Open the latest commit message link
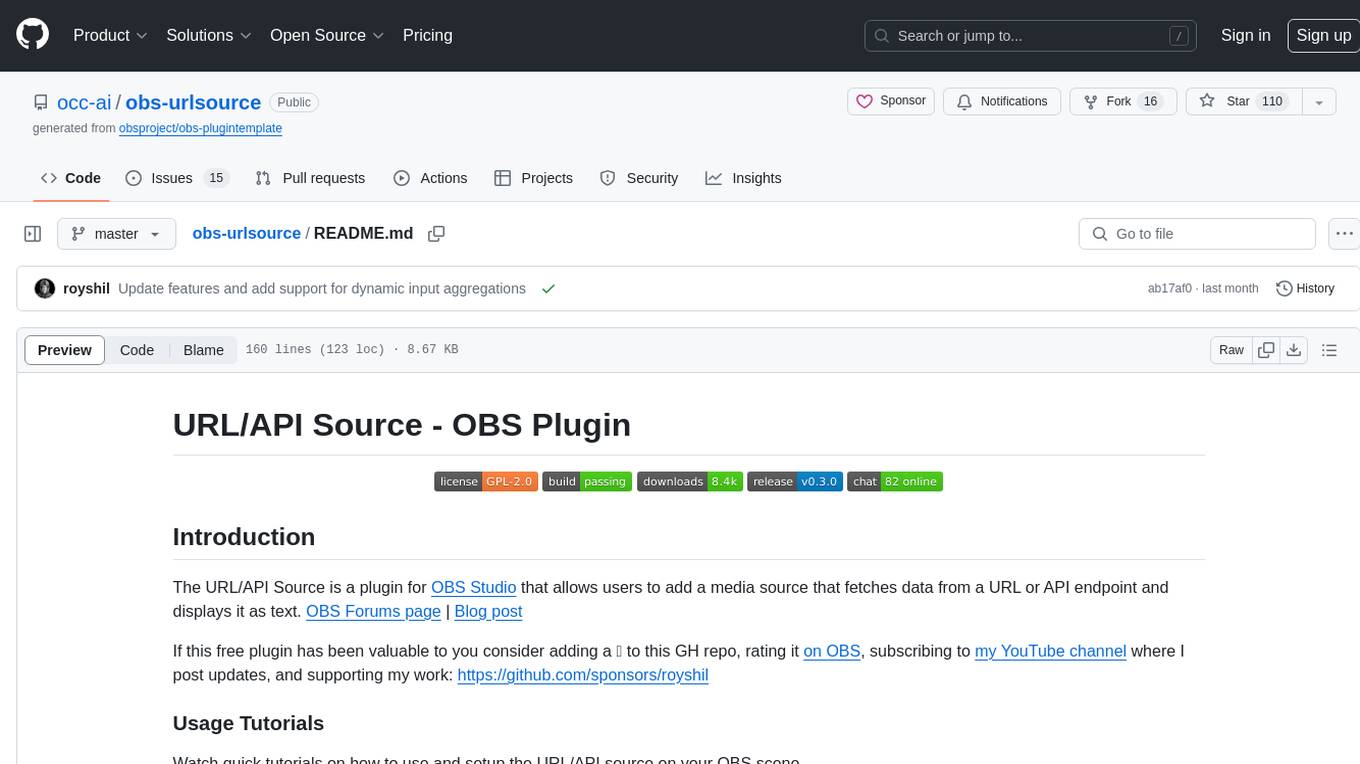The width and height of the screenshot is (1360, 764). [322, 288]
